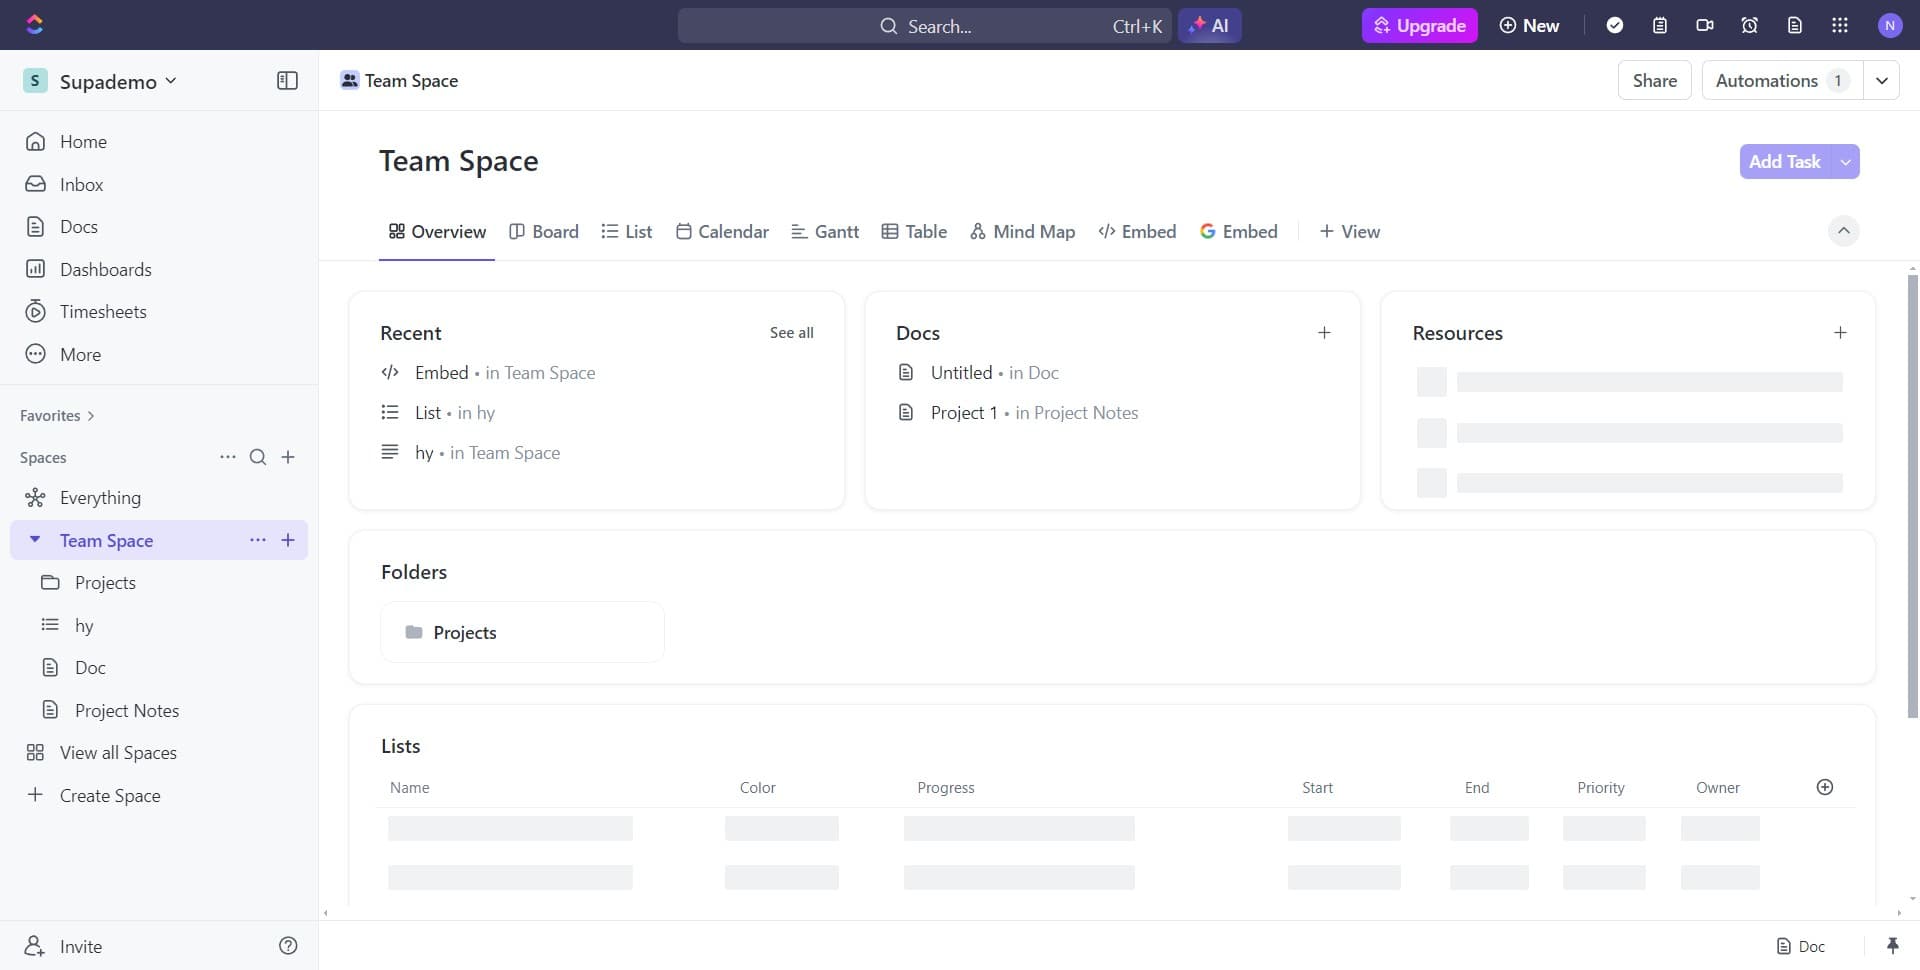
Task: Open the Dashboards sidebar icon
Action: (36, 268)
